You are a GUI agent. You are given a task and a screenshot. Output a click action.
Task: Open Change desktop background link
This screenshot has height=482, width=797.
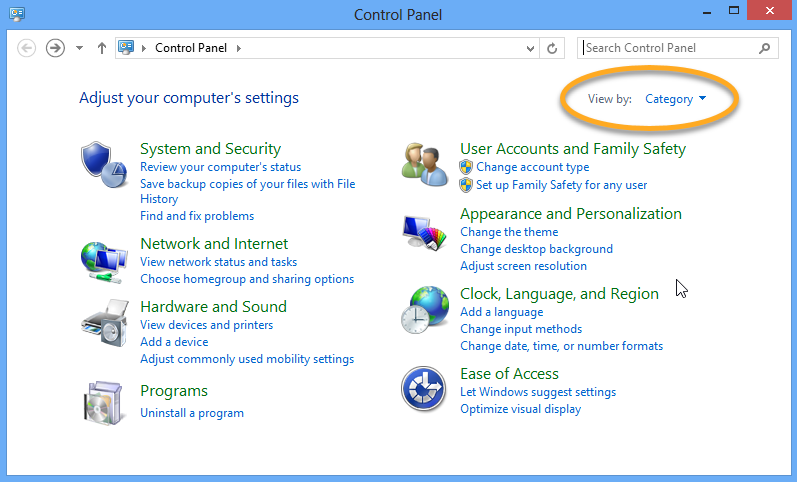tap(536, 249)
